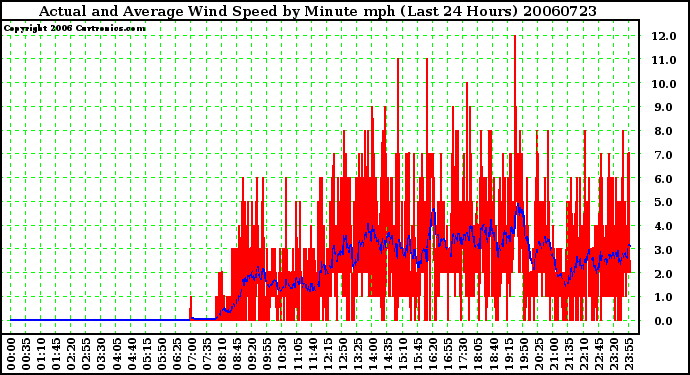This screenshot has width=690, height=375.
Task: Click the 23:20 time label
Action: point(613,354)
